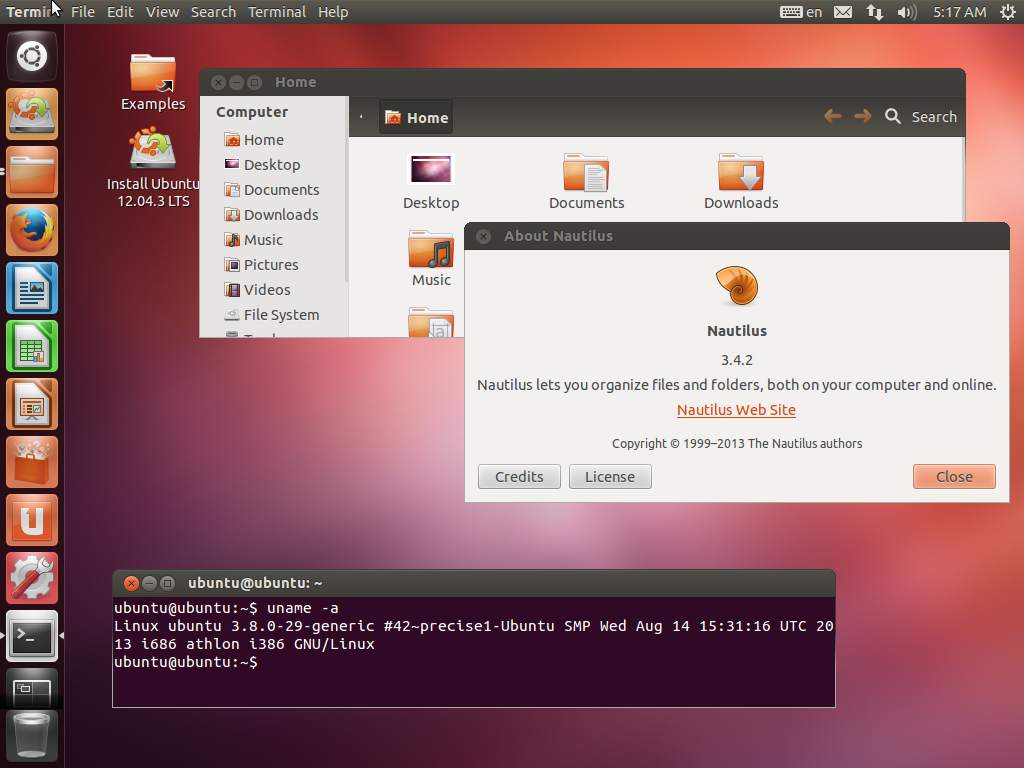
Task: Open the network connection indicator
Action: tap(874, 12)
